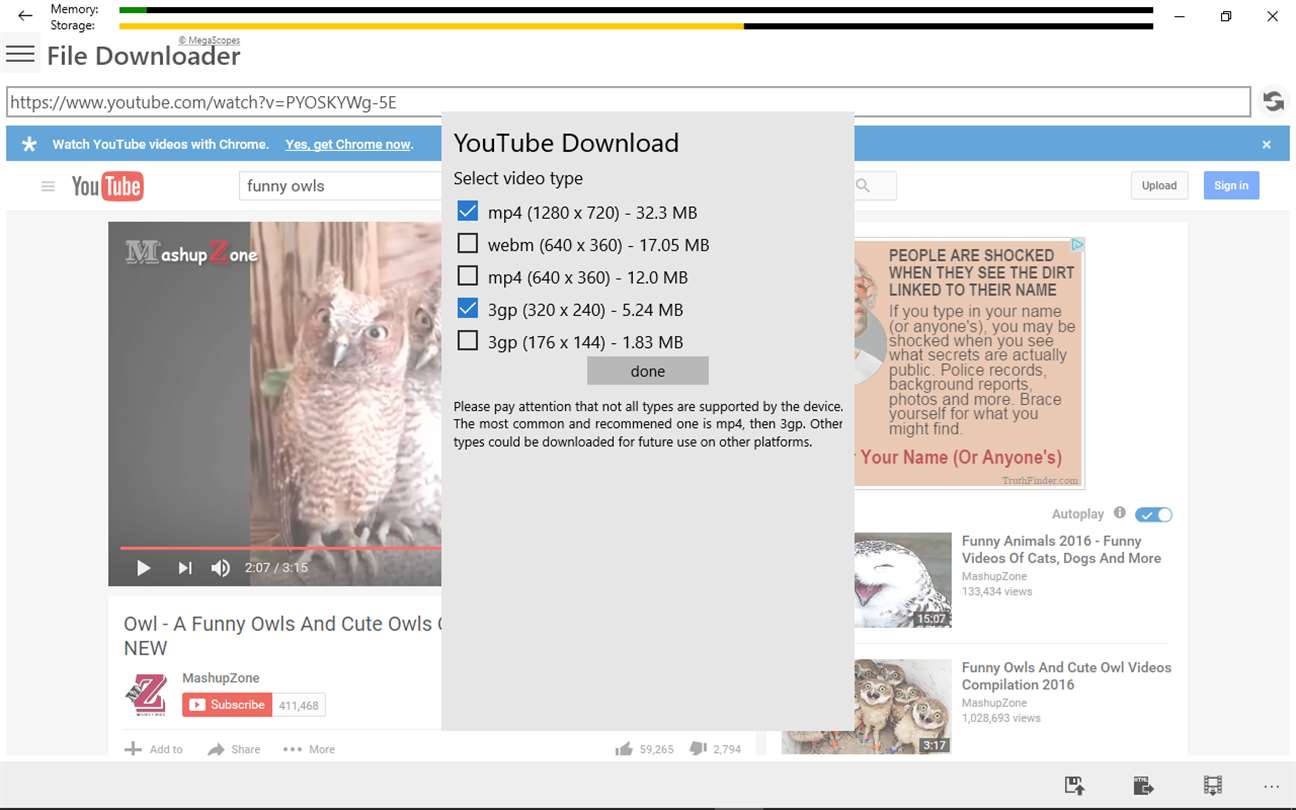Open the File Downloader hamburger menu
The image size is (1296, 810).
tap(20, 54)
